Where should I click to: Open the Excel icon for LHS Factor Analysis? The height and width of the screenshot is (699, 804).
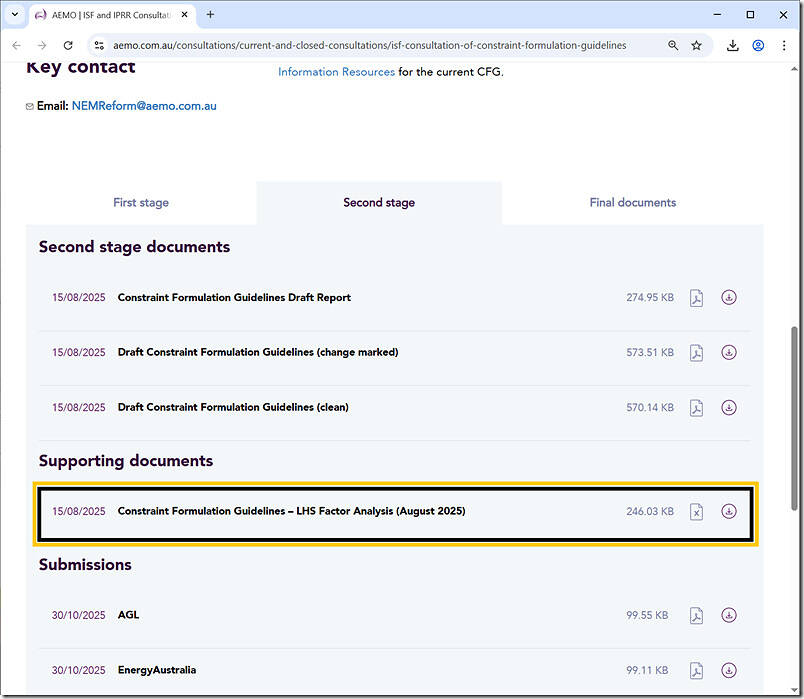696,511
